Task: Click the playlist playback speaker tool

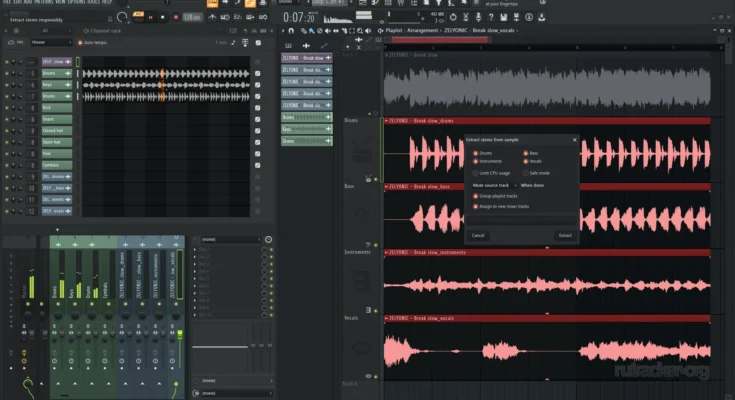Action: pyautogui.click(x=368, y=30)
